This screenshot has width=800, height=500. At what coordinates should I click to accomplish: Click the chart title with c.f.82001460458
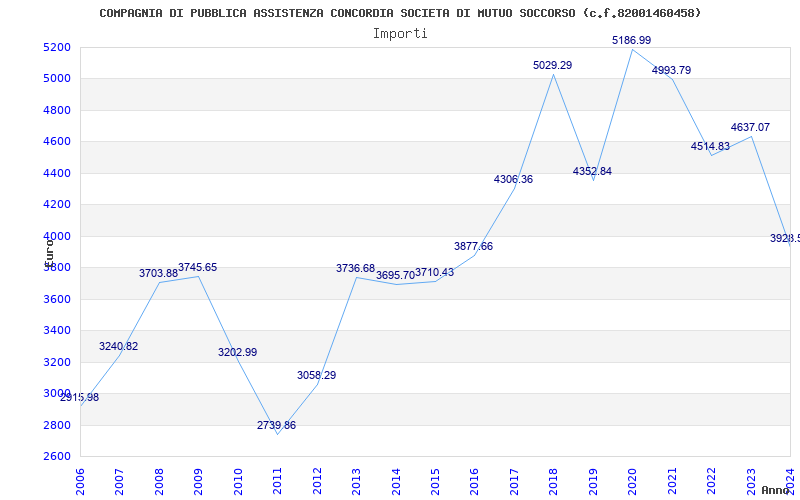click(x=400, y=13)
